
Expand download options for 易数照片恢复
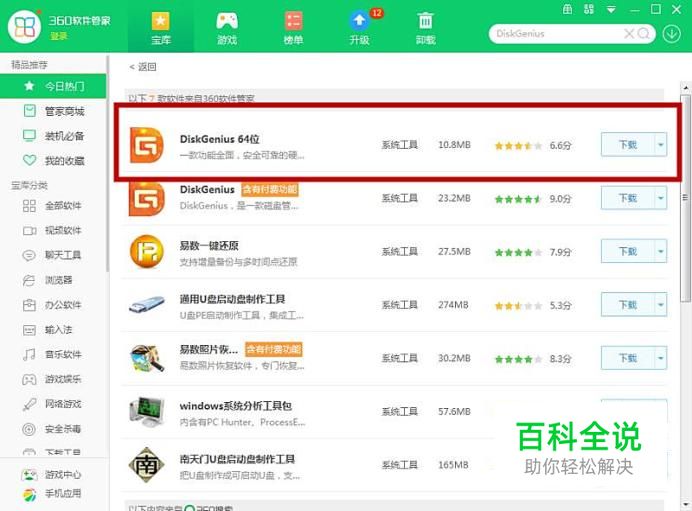click(661, 358)
